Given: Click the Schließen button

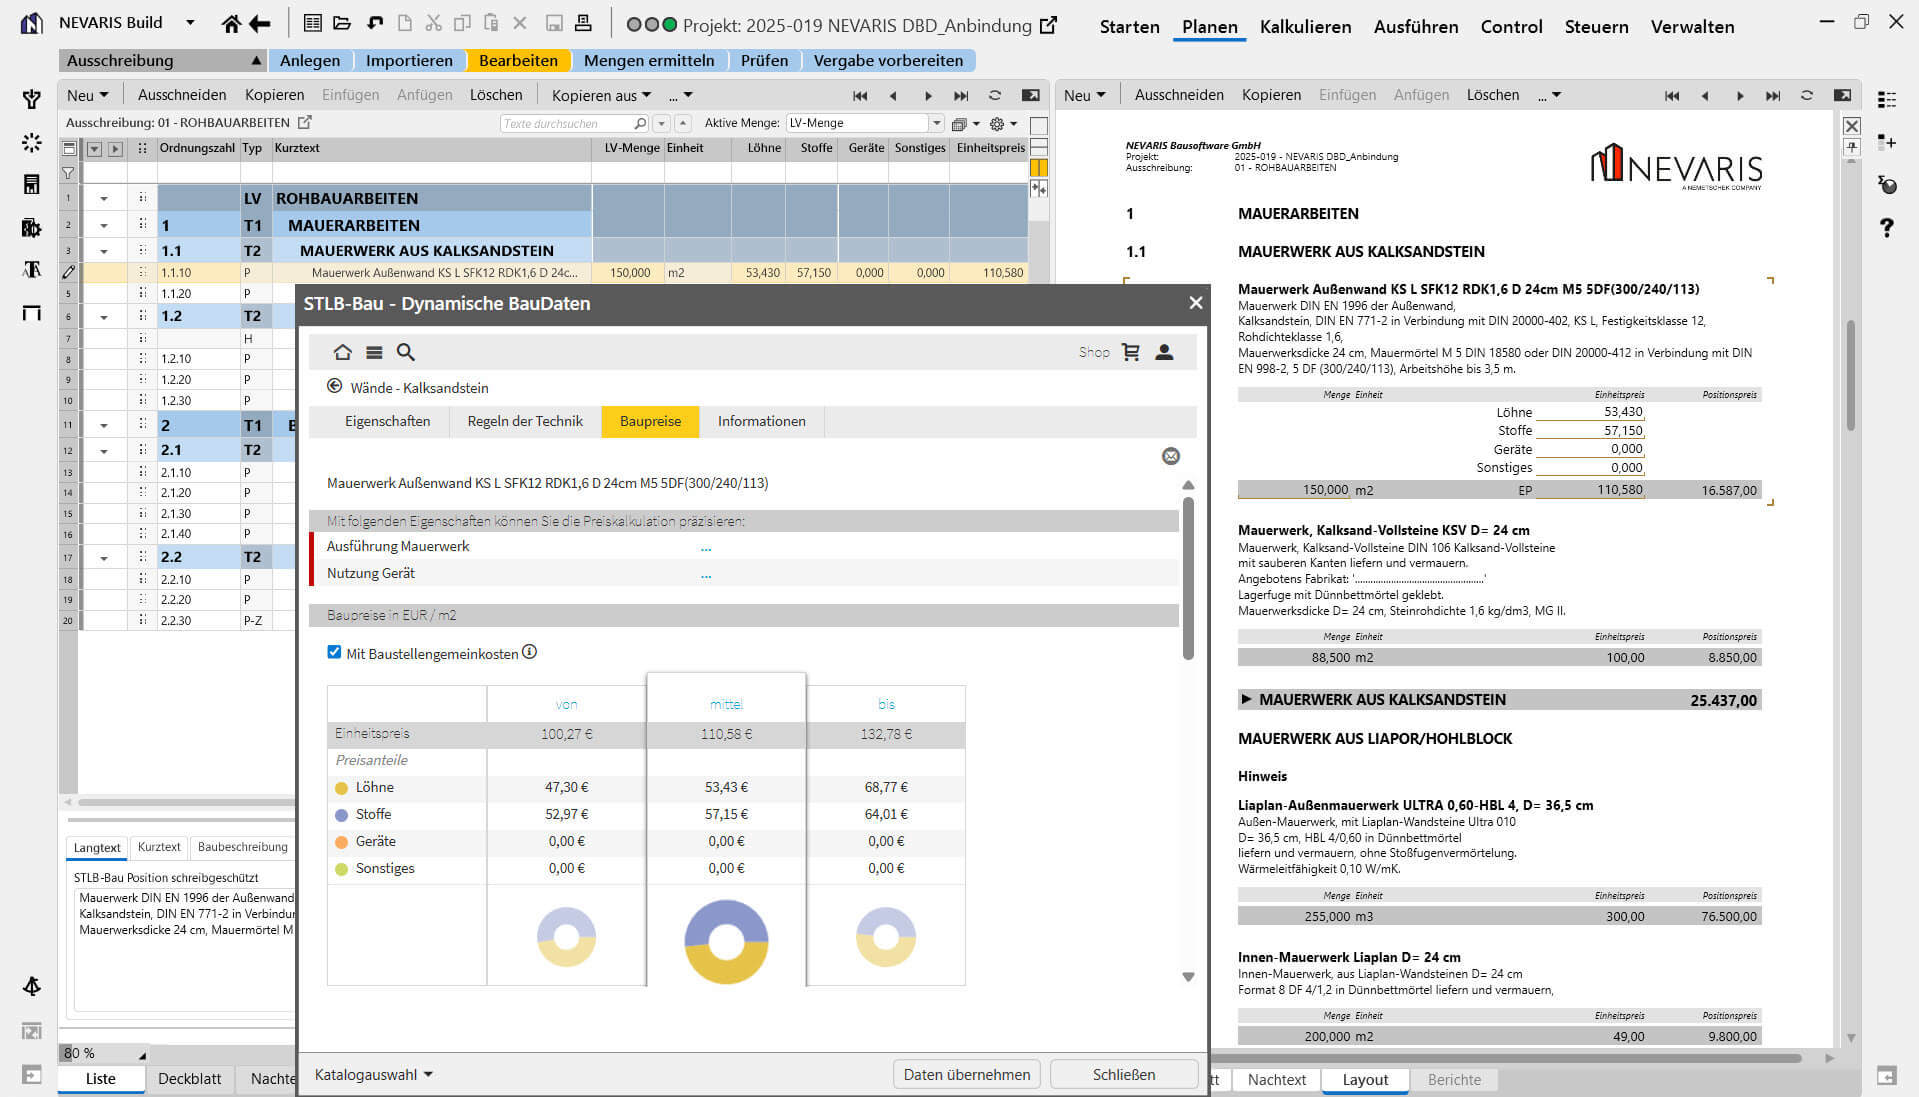Looking at the screenshot, I should coord(1124,1074).
